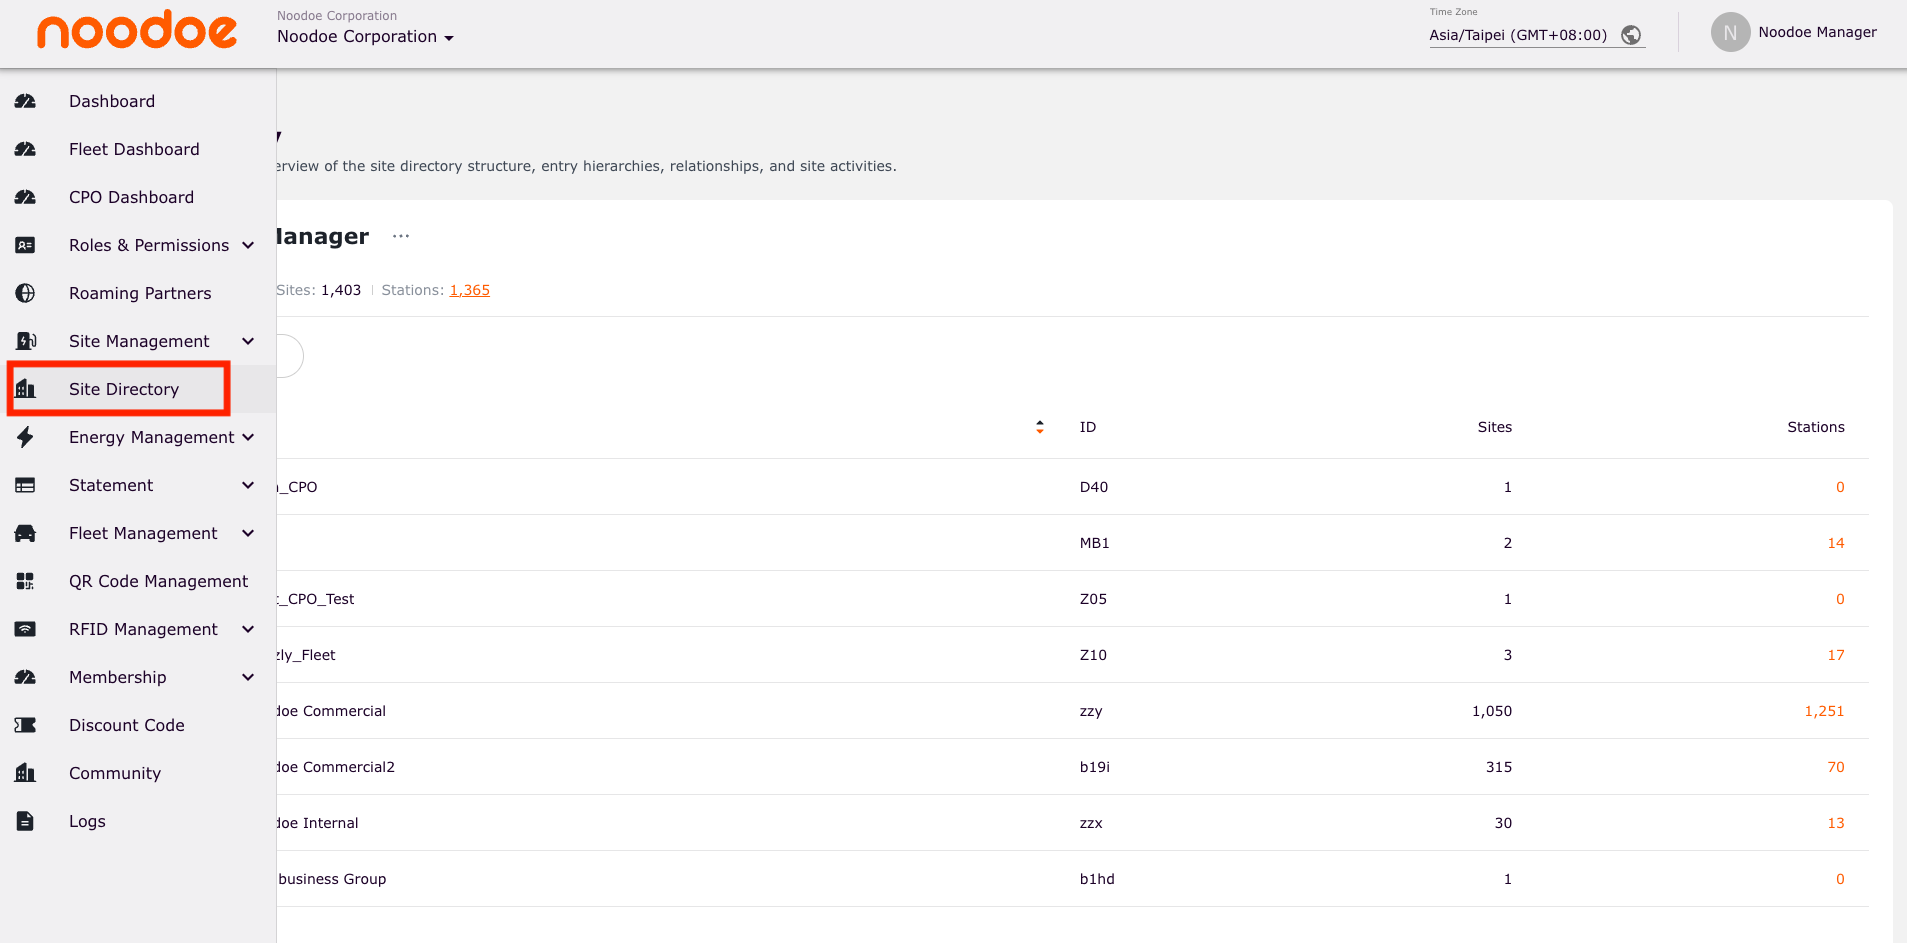Select Fleet Dashboard from the sidebar

pyautogui.click(x=134, y=149)
